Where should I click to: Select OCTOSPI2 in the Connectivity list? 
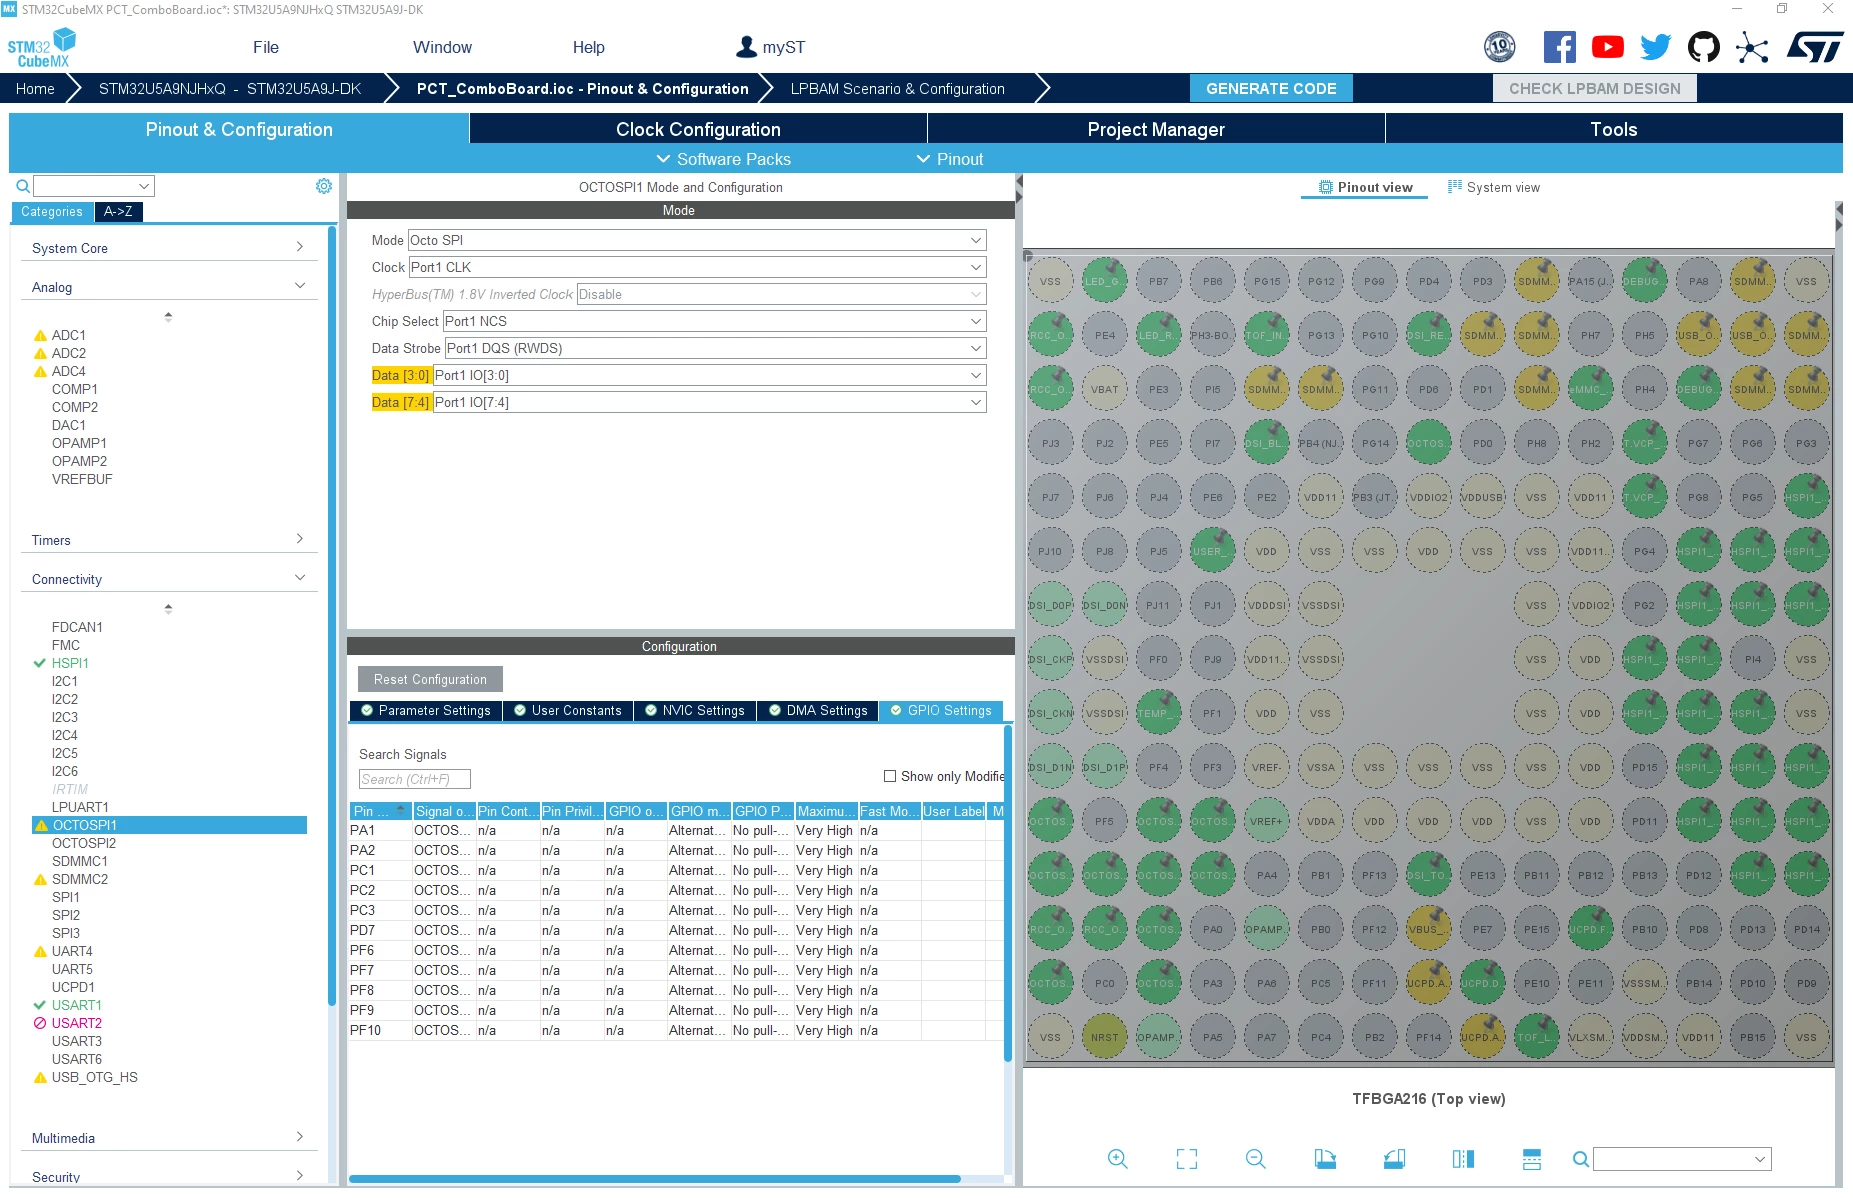tap(84, 843)
